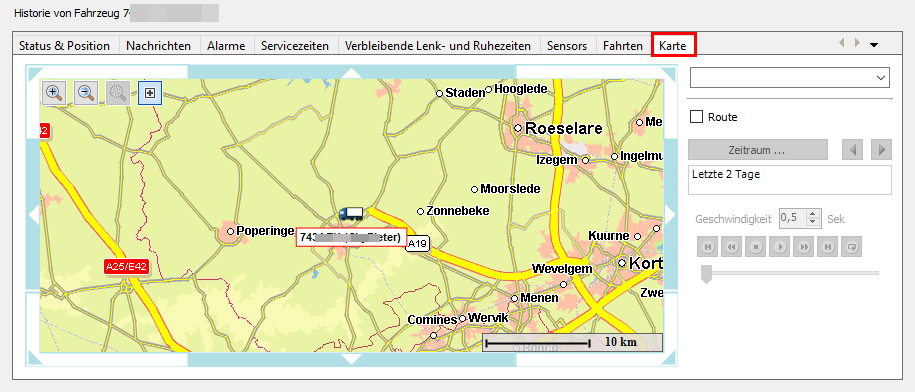The width and height of the screenshot is (915, 392).
Task: Click the Geschwindigkeit value field
Action: [x=793, y=219]
